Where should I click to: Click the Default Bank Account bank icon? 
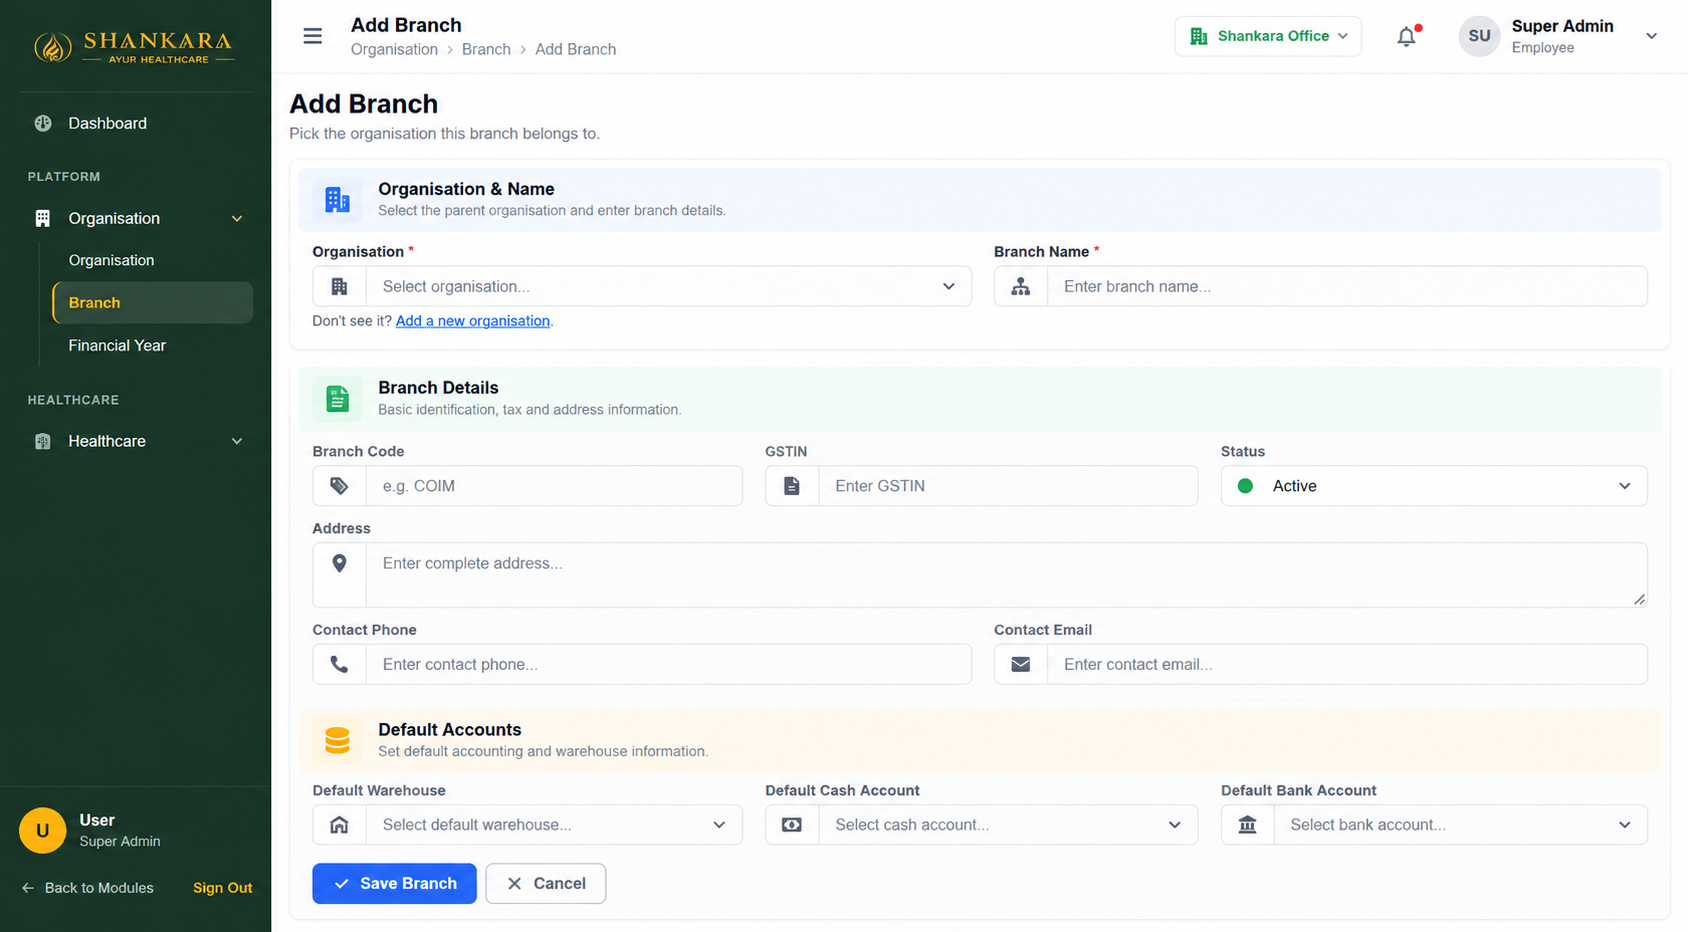(x=1247, y=825)
